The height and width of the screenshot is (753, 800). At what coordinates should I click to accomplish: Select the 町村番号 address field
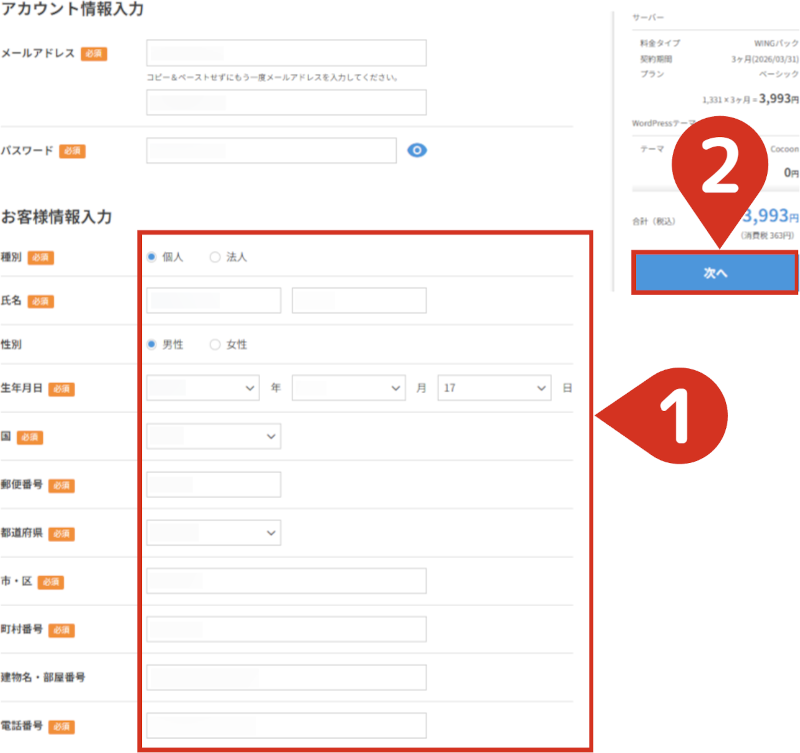coord(286,629)
